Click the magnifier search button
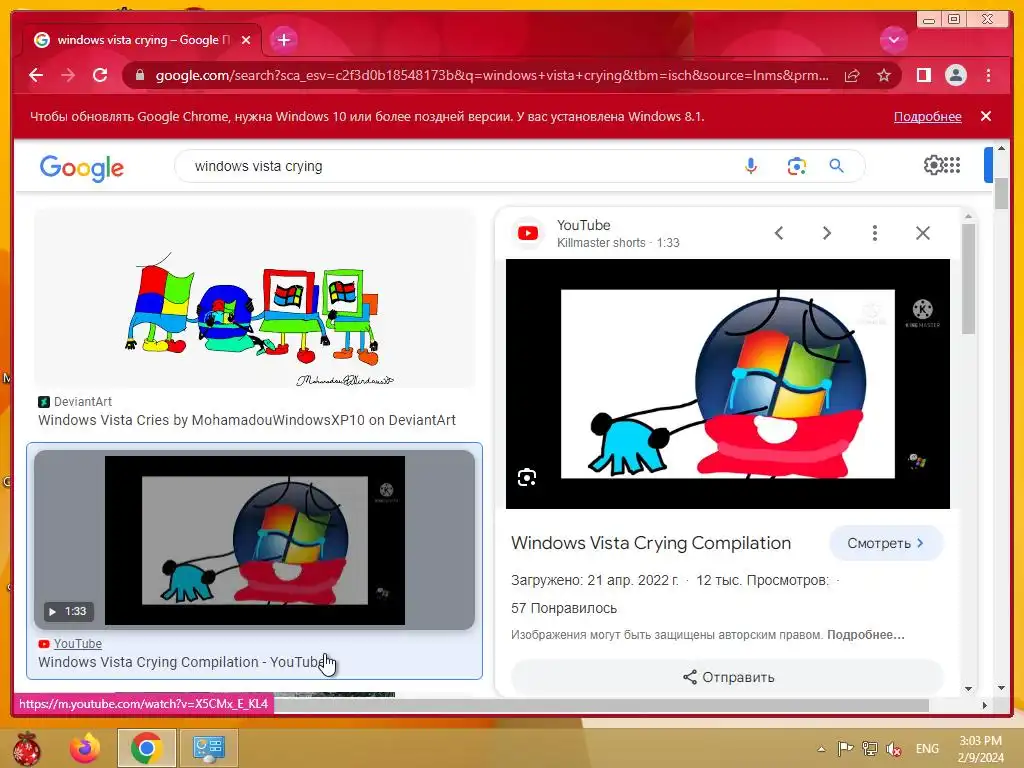1024x768 pixels. (837, 166)
